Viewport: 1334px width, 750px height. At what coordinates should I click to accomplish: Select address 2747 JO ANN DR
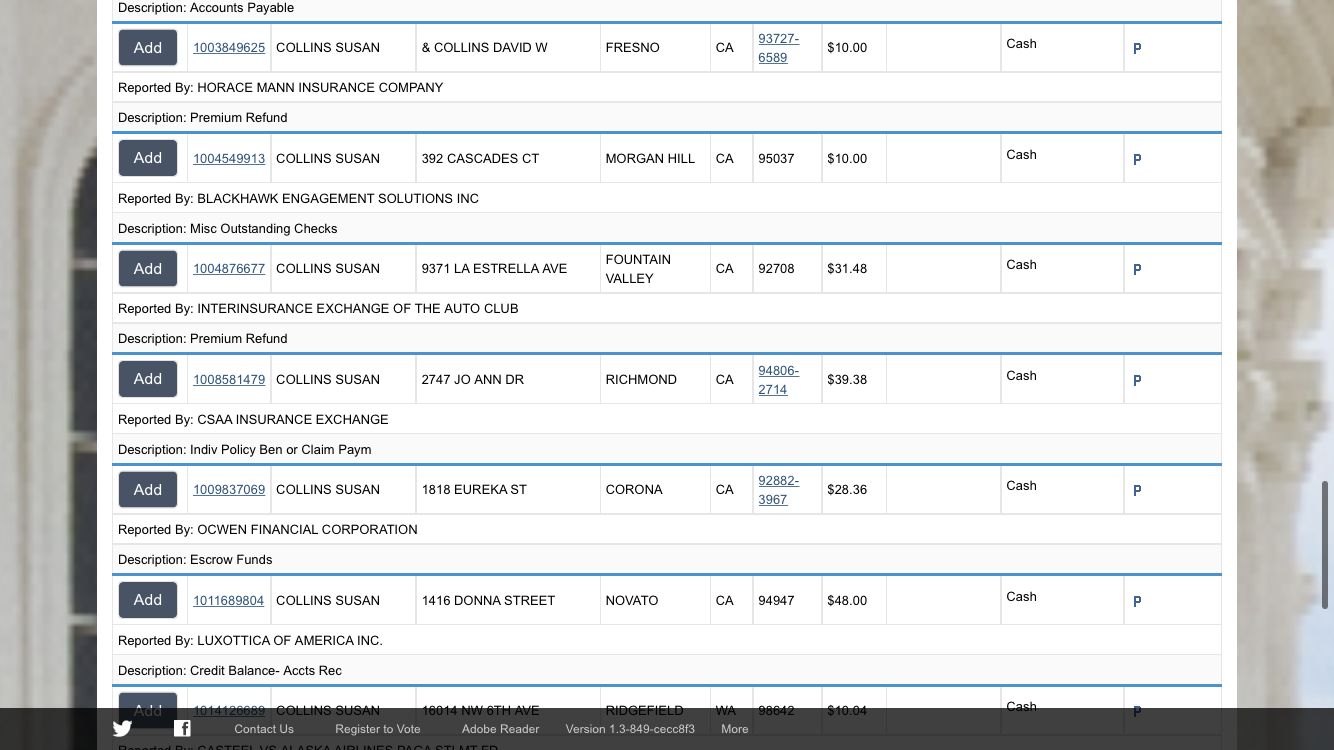[472, 380]
